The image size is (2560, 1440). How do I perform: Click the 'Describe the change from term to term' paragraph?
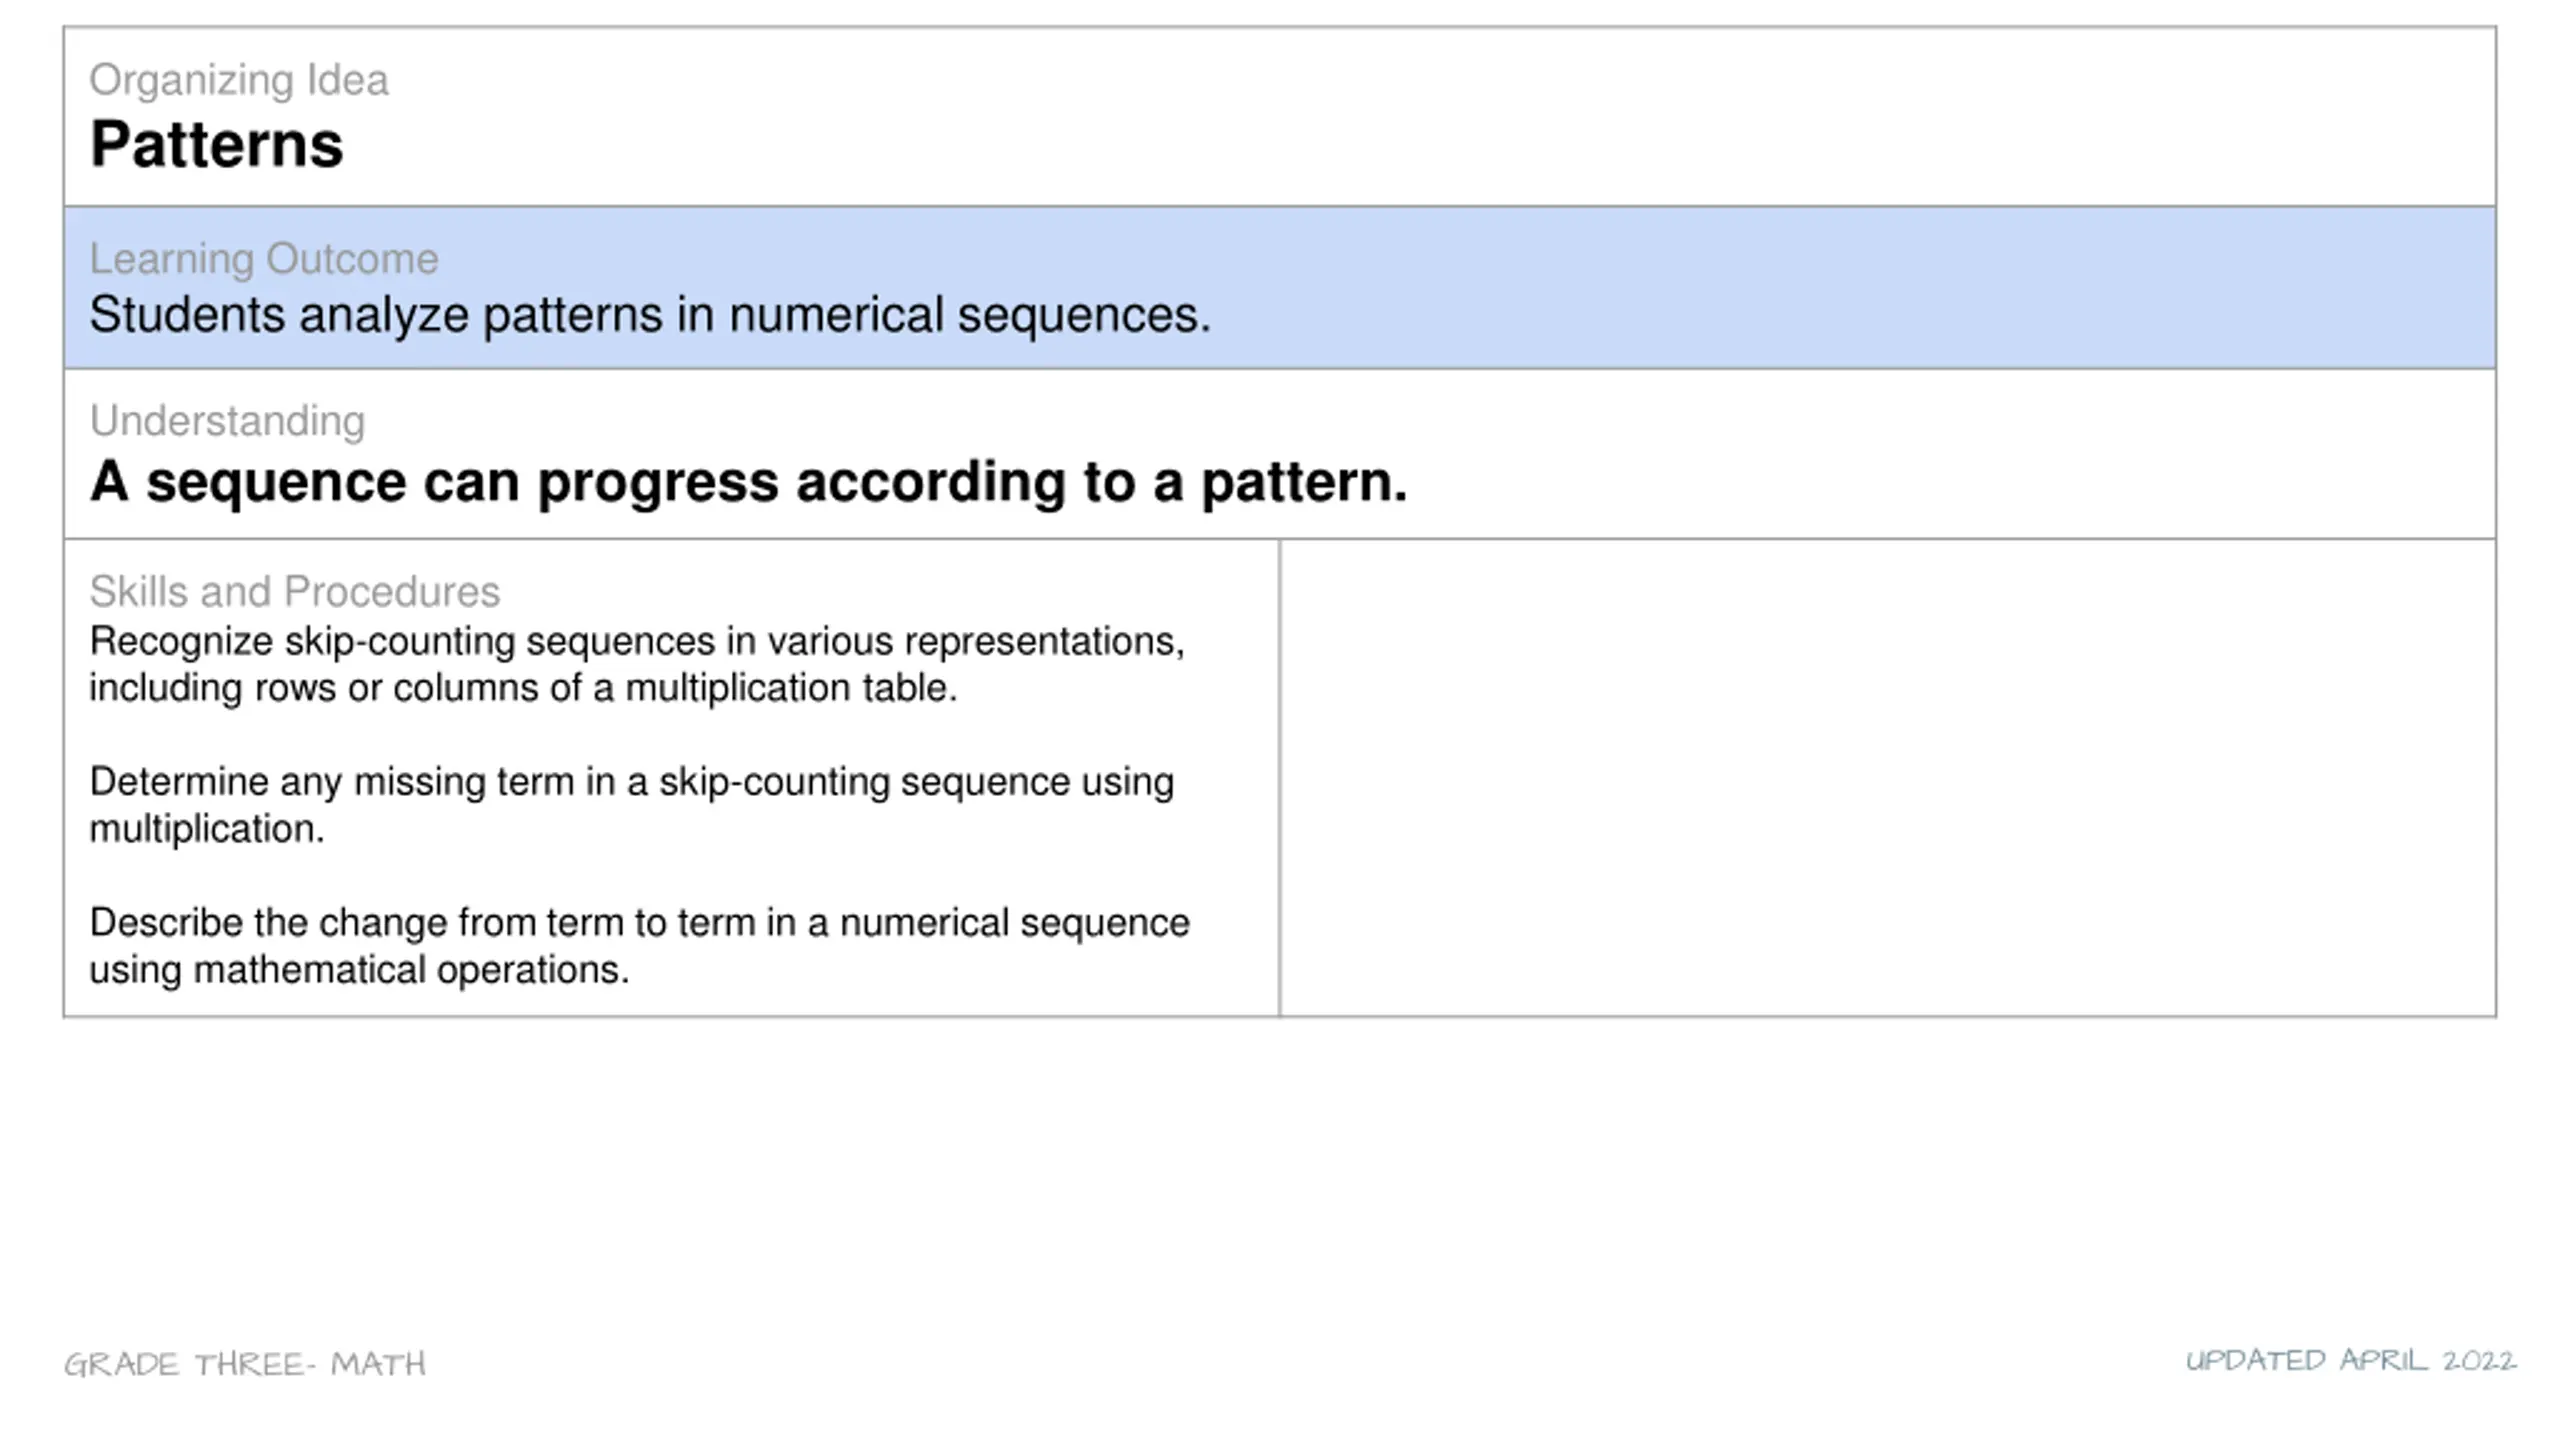coord(639,946)
